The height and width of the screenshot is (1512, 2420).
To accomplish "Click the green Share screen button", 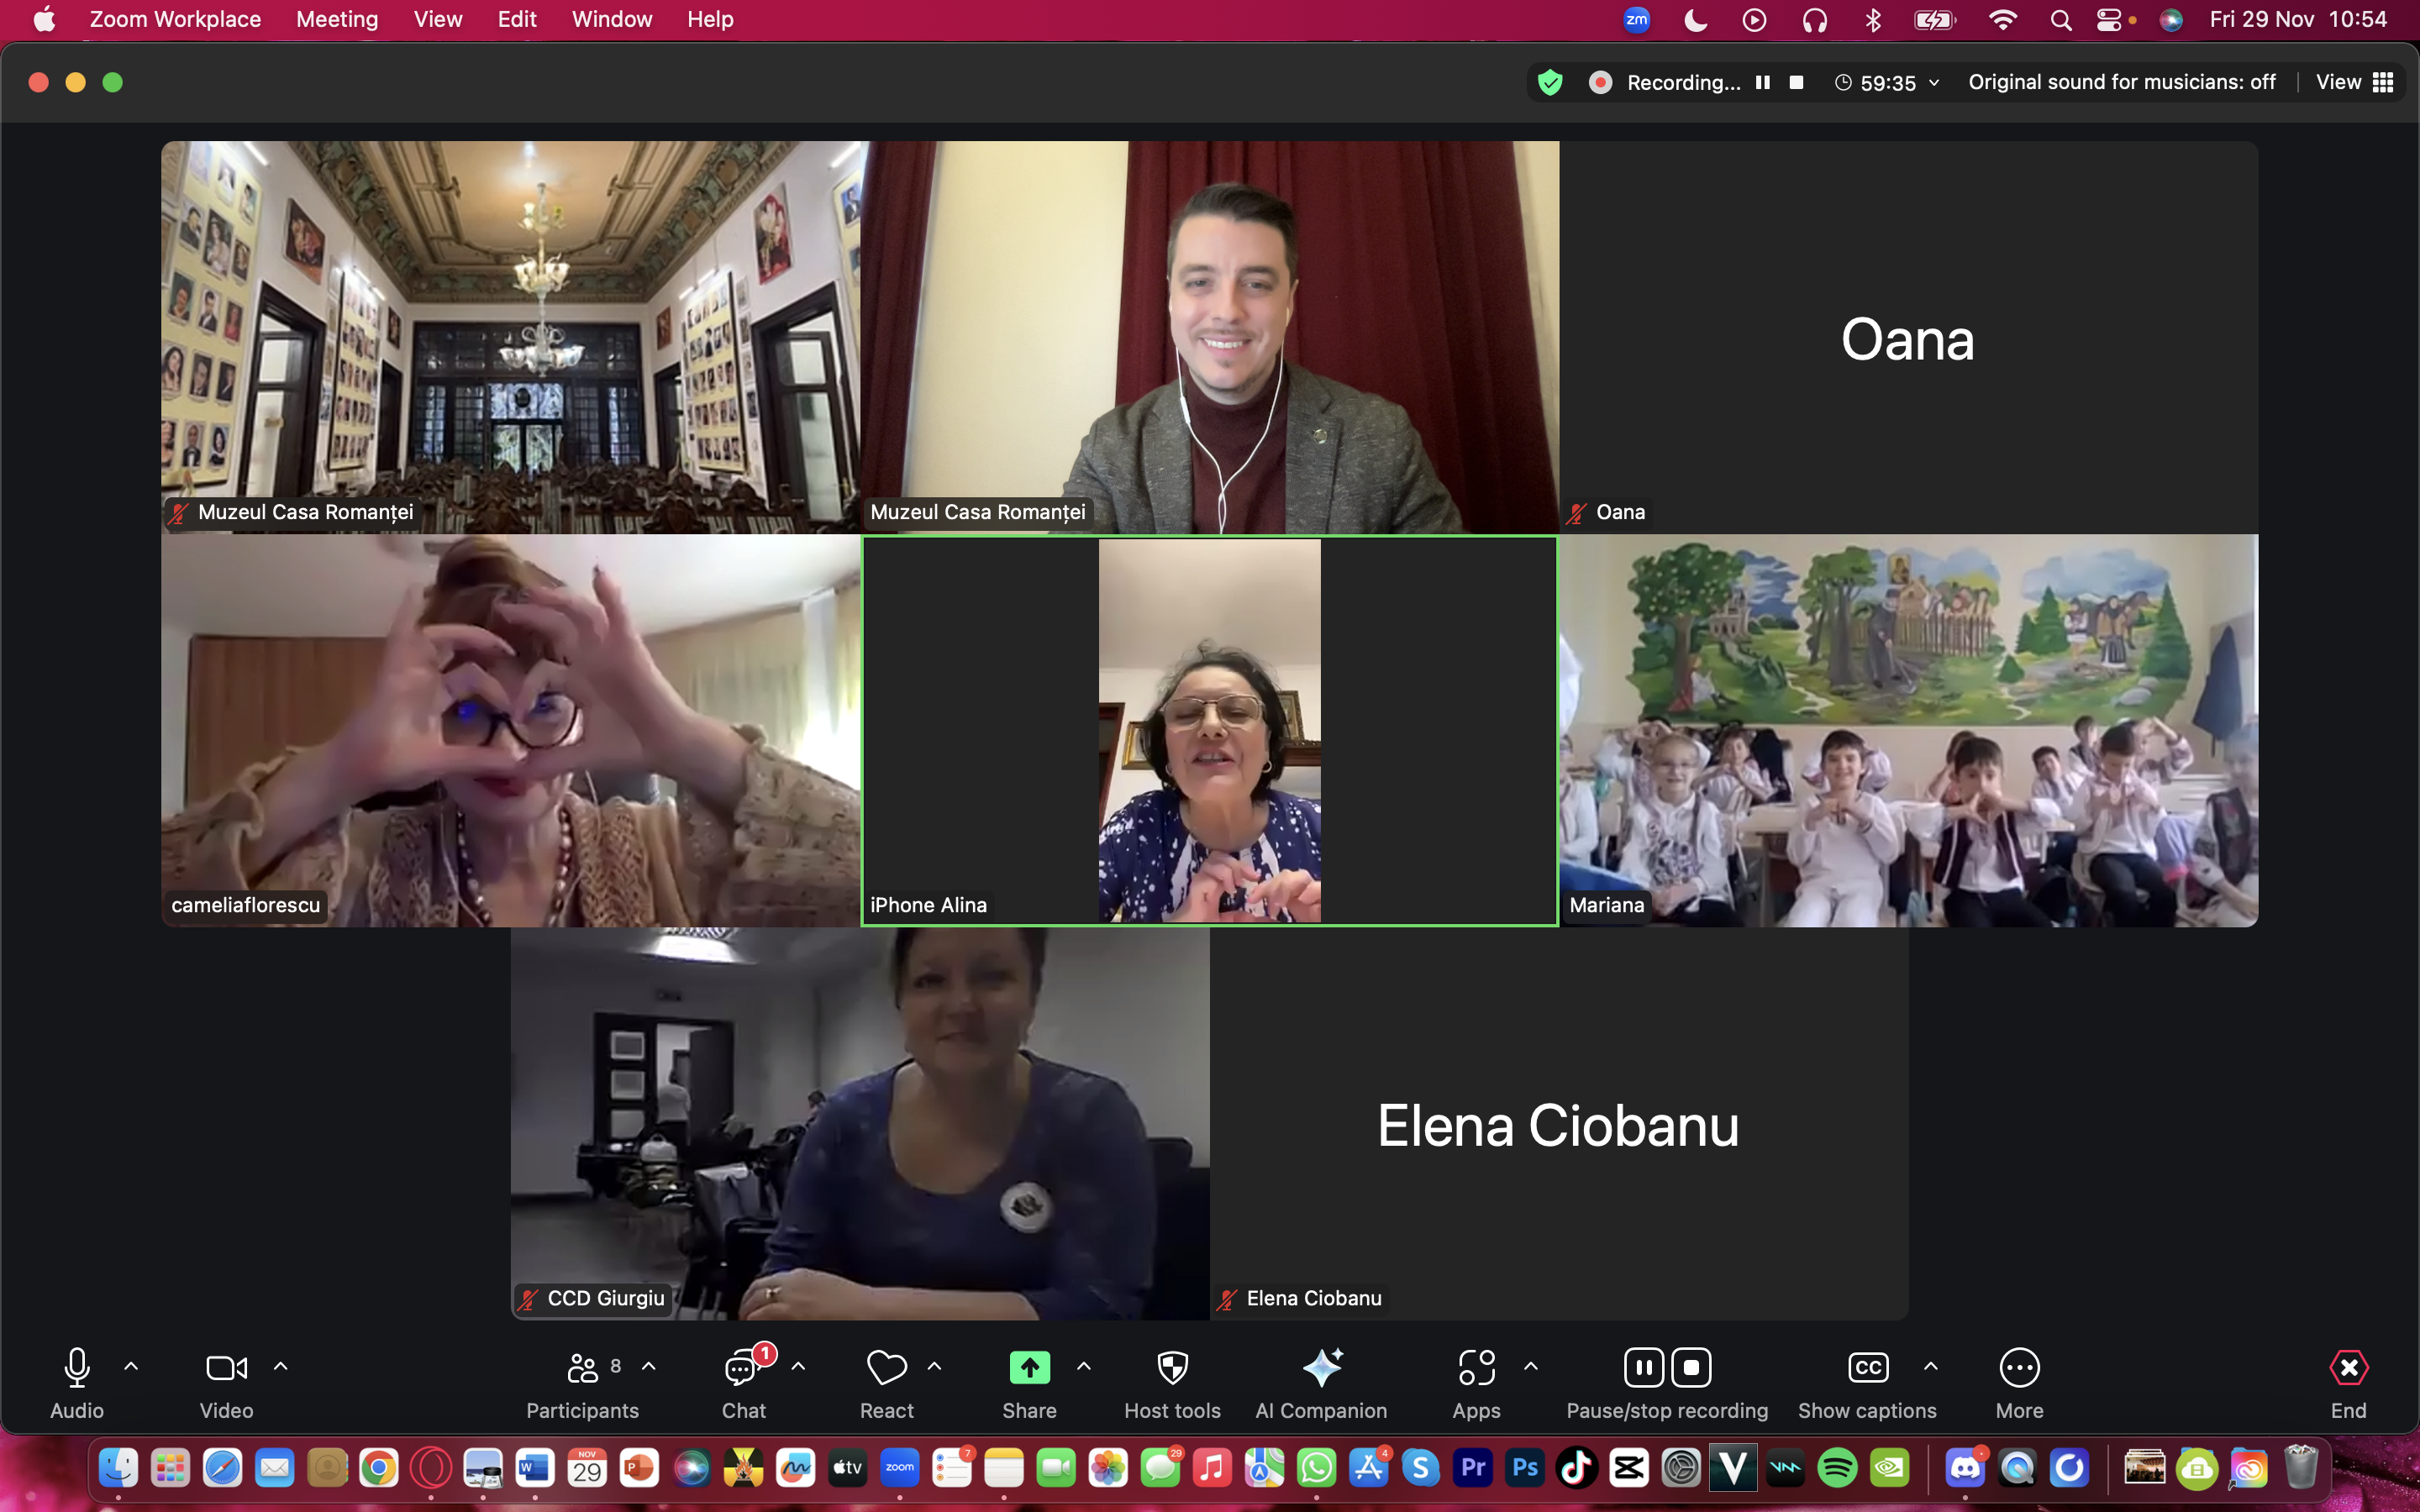I will (x=1029, y=1368).
